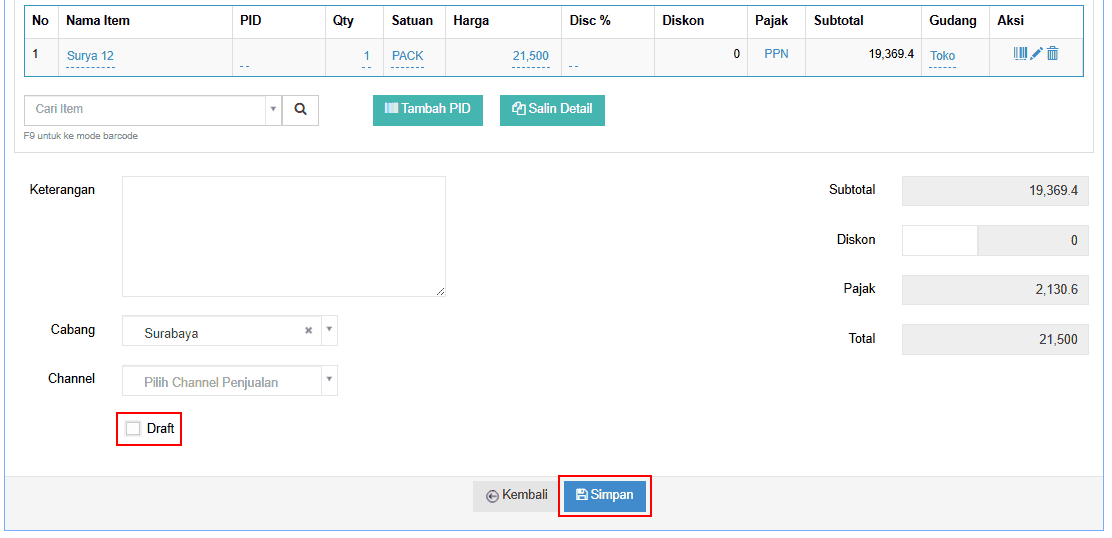Image resolution: width=1112 pixels, height=538 pixels.
Task: Edit the Surya 12 row with pencil icon
Action: (x=1036, y=54)
